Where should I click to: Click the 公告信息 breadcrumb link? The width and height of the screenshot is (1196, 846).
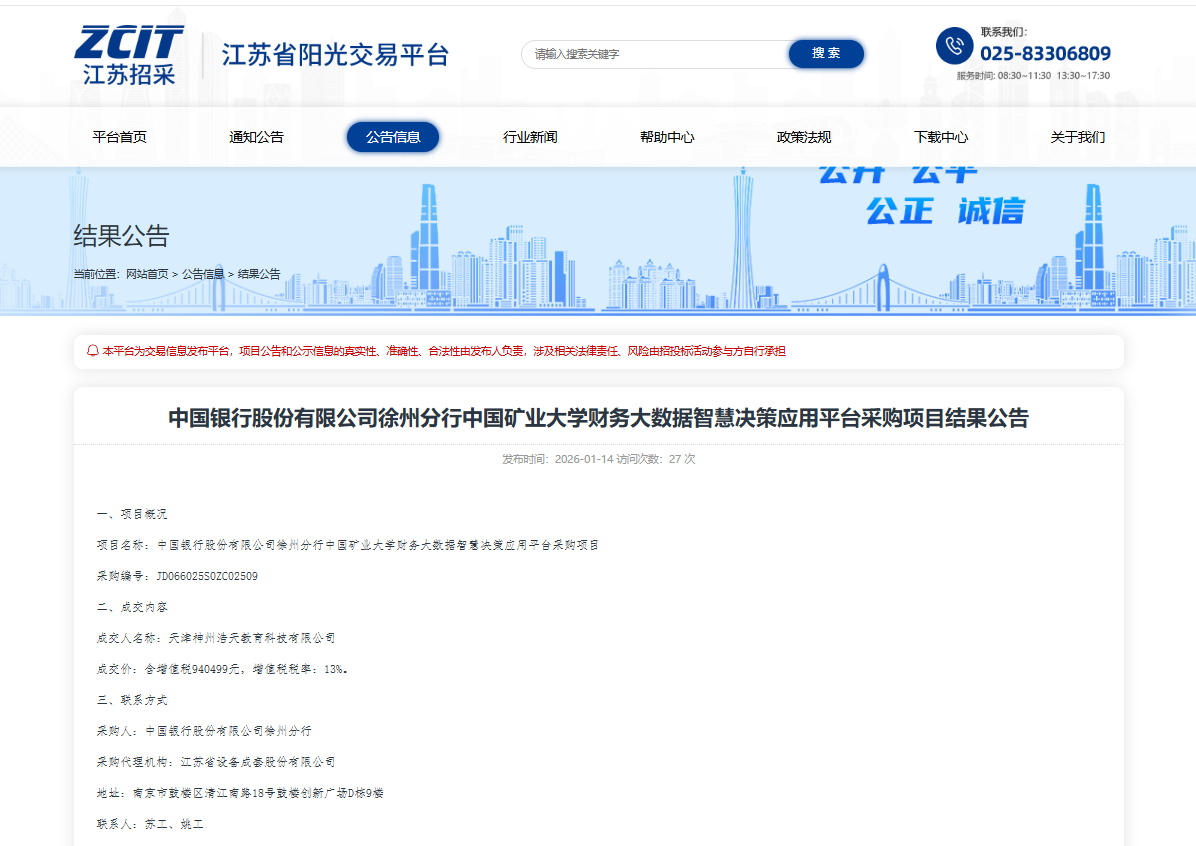point(203,274)
